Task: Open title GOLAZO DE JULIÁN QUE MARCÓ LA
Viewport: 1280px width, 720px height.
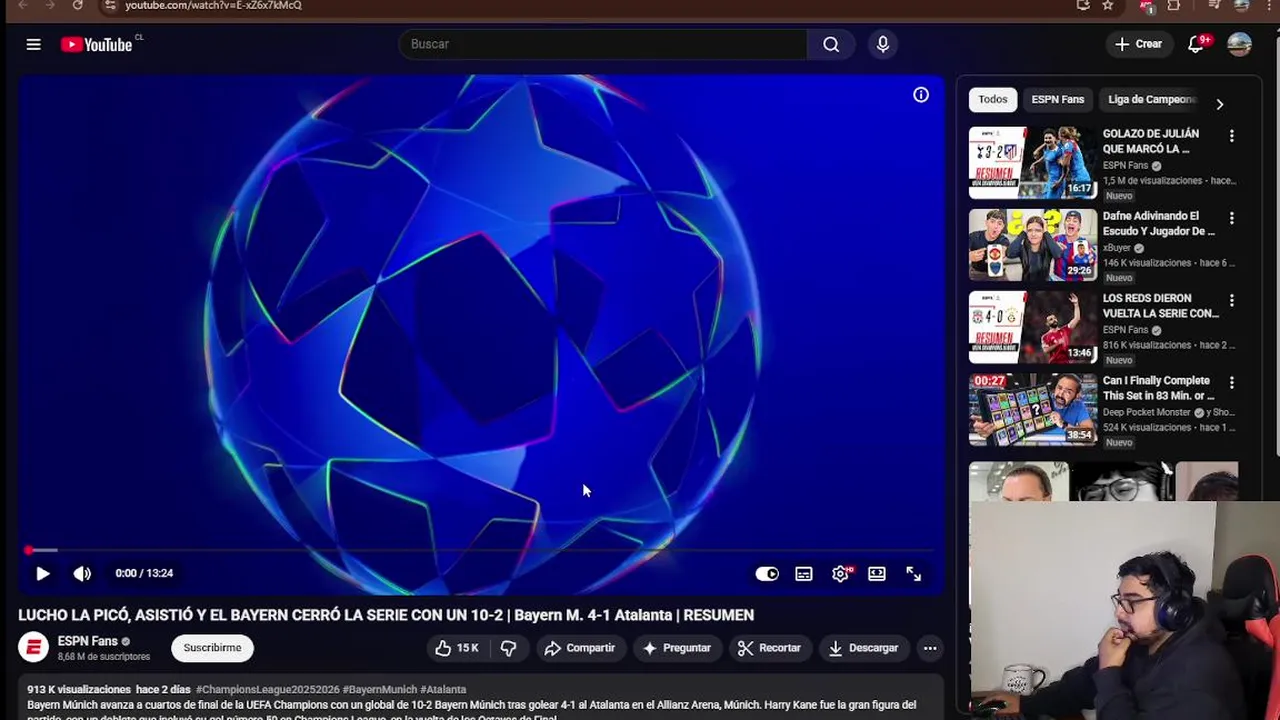Action: point(1150,141)
